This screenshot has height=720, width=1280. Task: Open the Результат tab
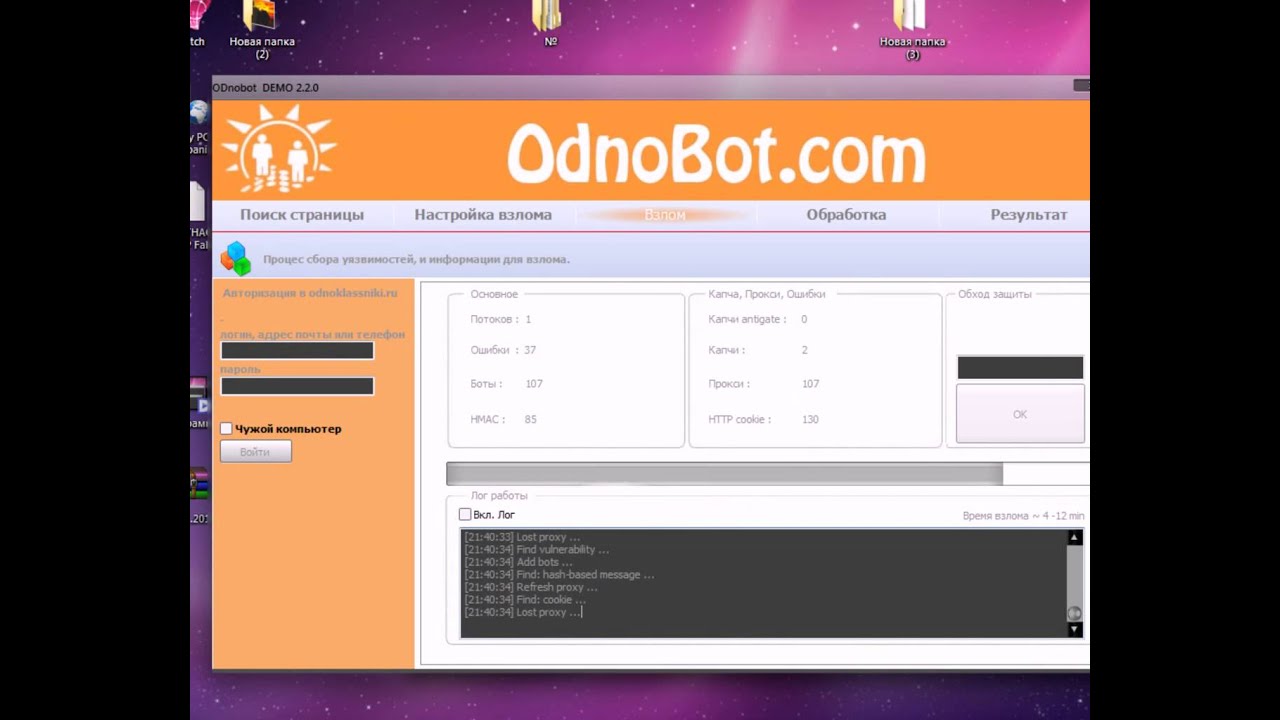[1029, 215]
